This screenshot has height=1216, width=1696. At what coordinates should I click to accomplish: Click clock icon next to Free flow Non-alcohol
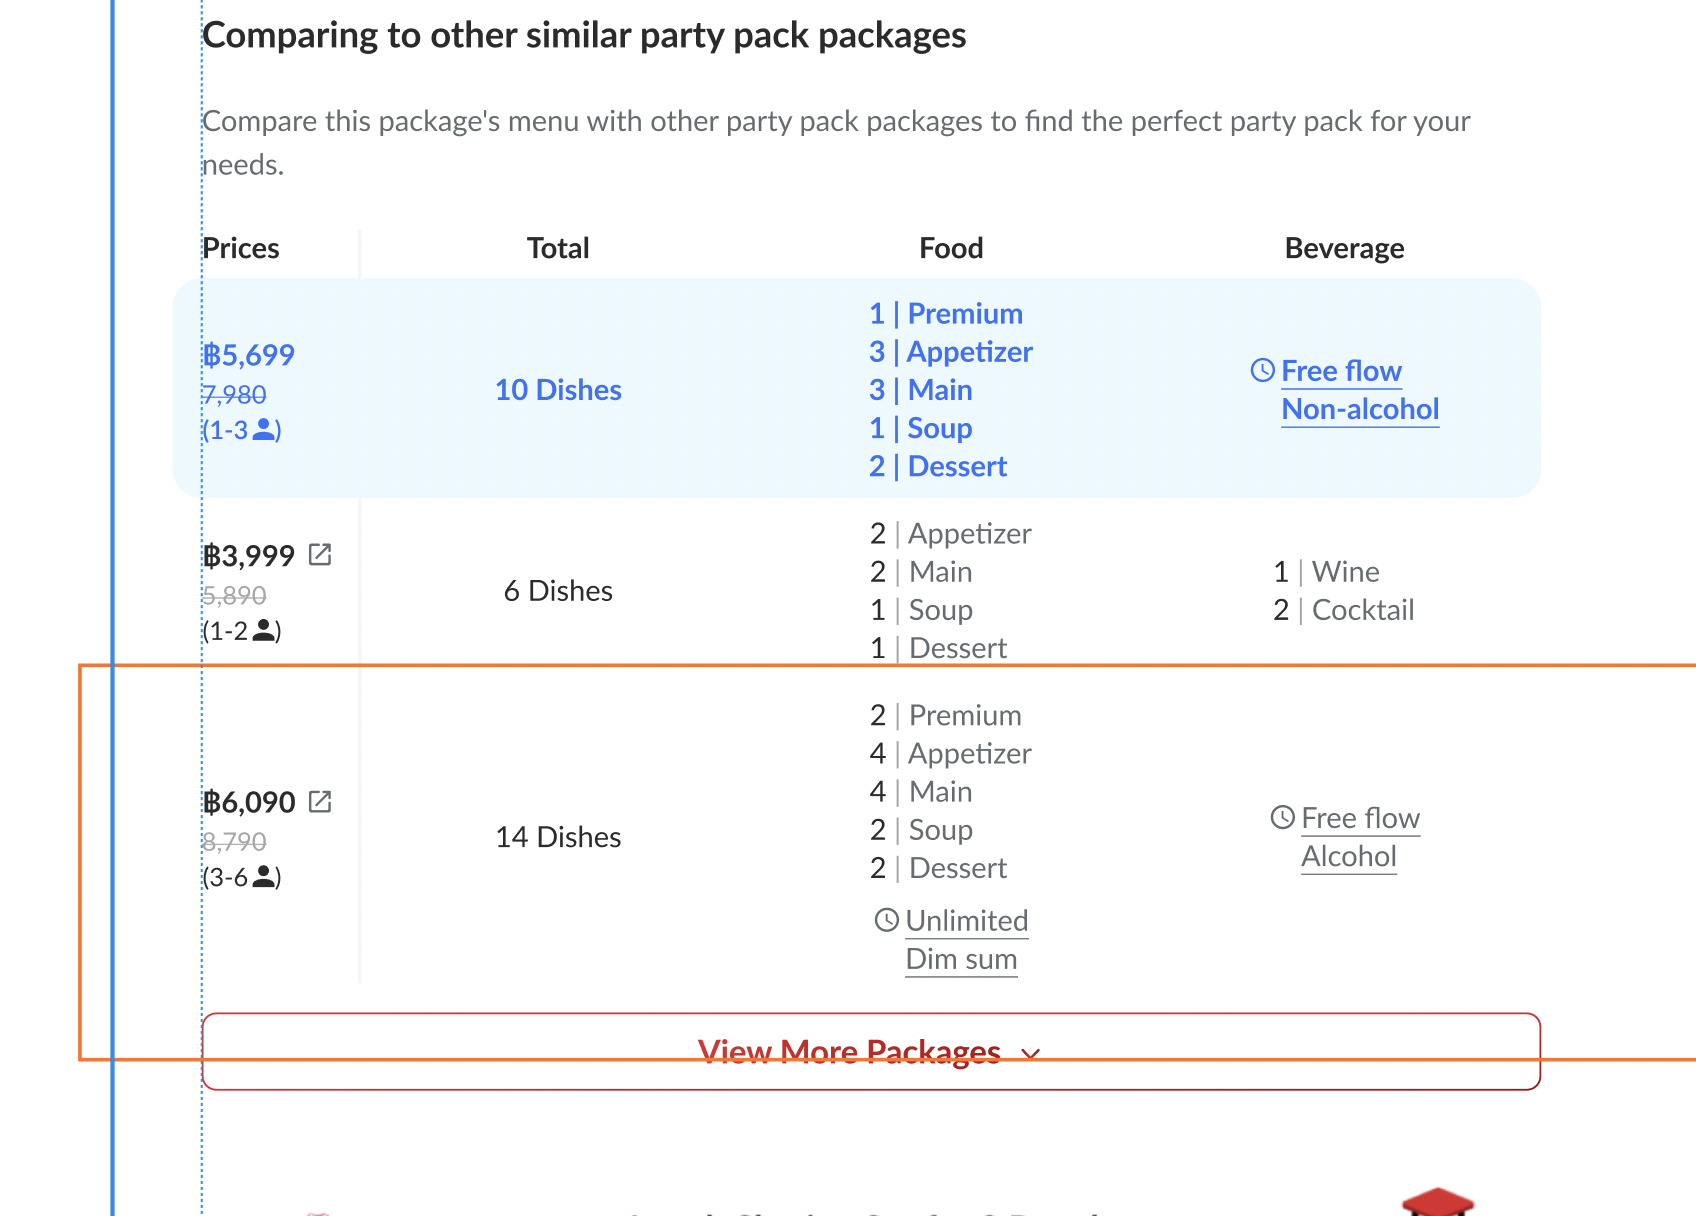pyautogui.click(x=1263, y=370)
